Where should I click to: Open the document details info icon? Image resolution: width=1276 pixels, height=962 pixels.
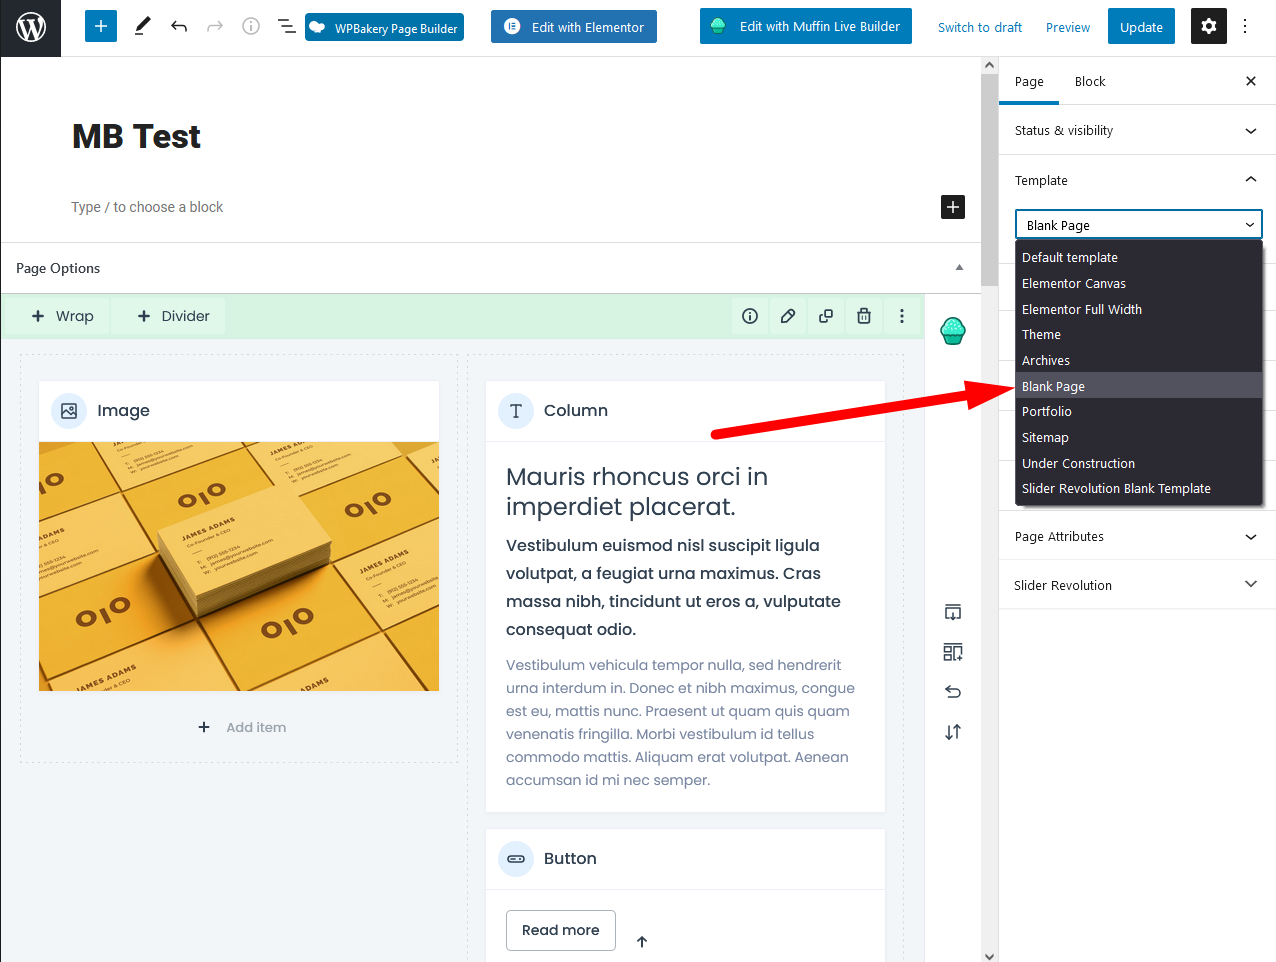click(251, 26)
